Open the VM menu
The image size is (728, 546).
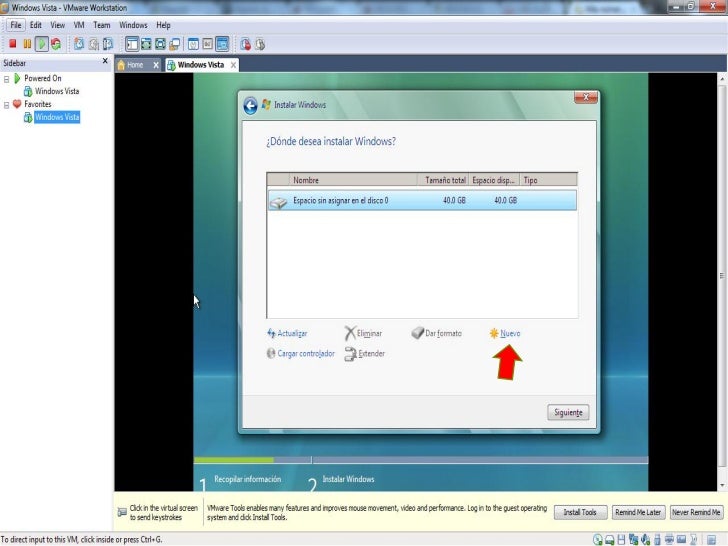pyautogui.click(x=79, y=25)
